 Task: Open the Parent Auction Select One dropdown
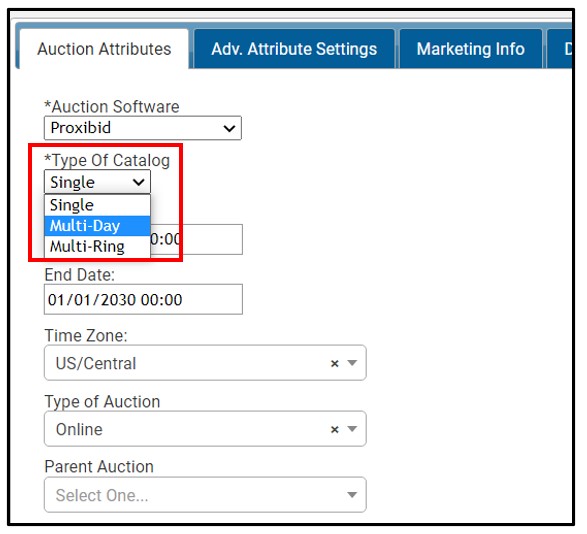pyautogui.click(x=205, y=495)
